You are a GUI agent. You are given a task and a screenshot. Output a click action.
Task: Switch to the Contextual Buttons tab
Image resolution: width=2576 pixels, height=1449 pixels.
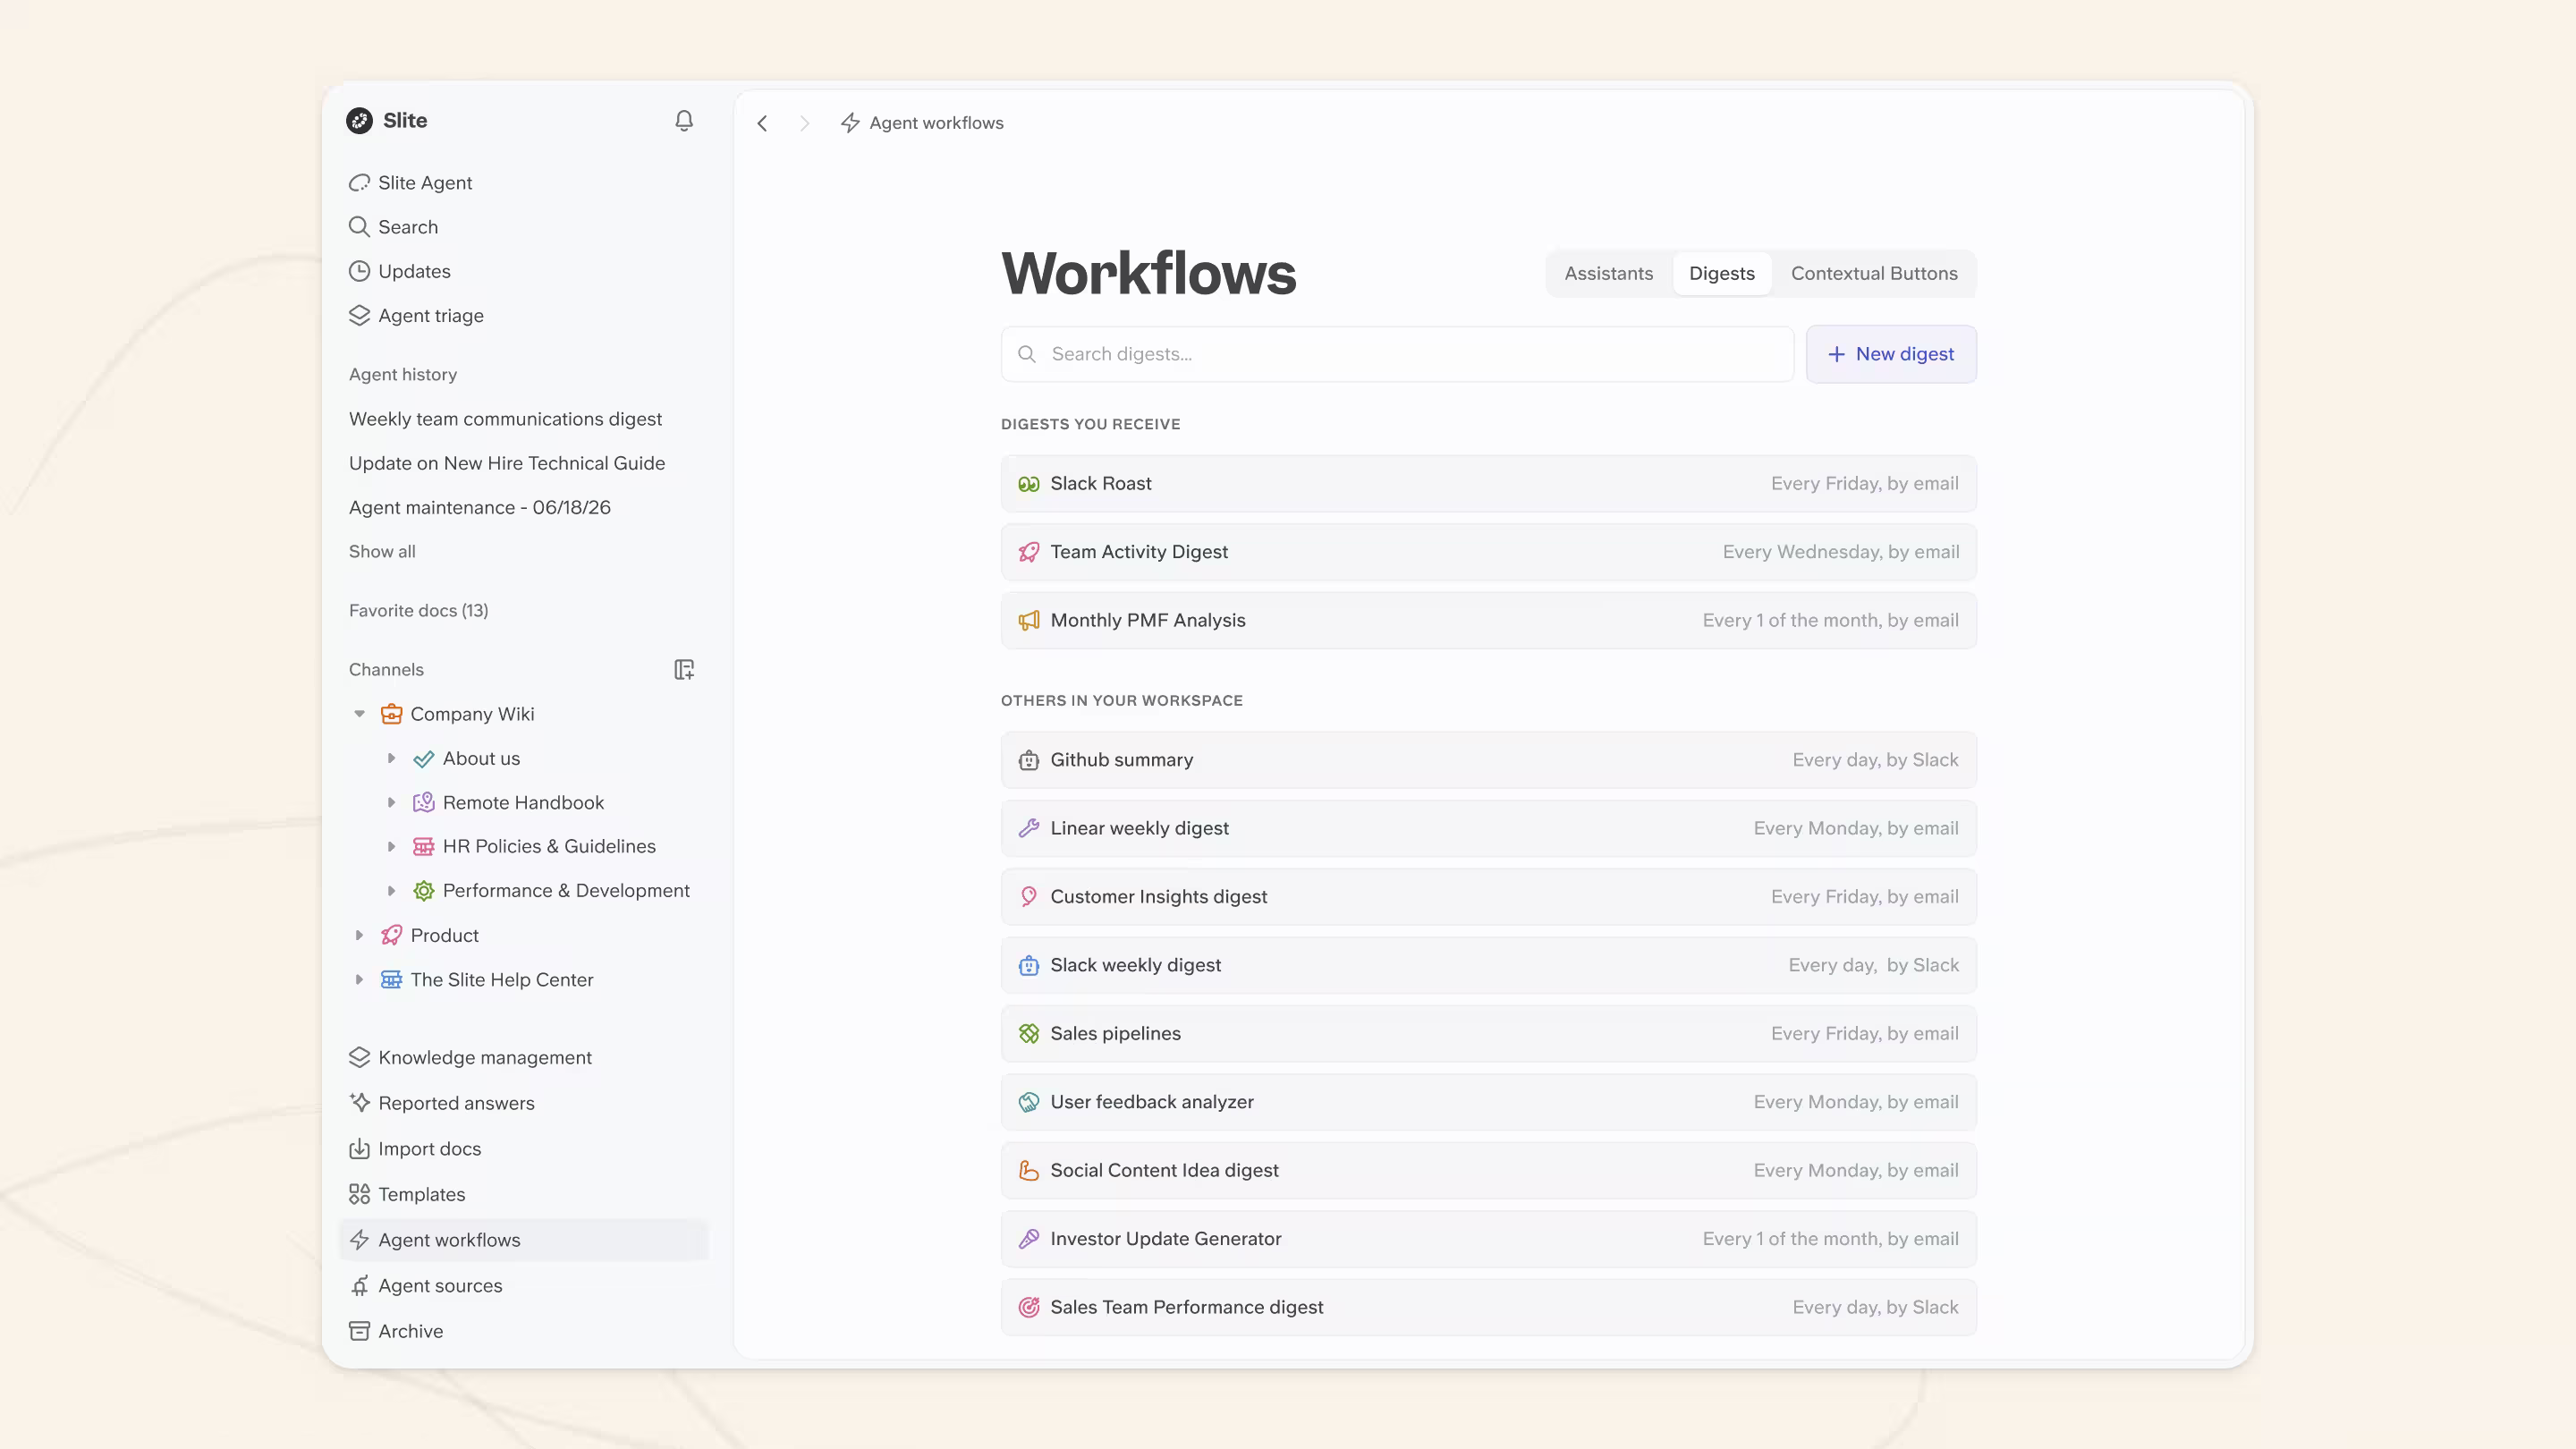[x=1874, y=274]
